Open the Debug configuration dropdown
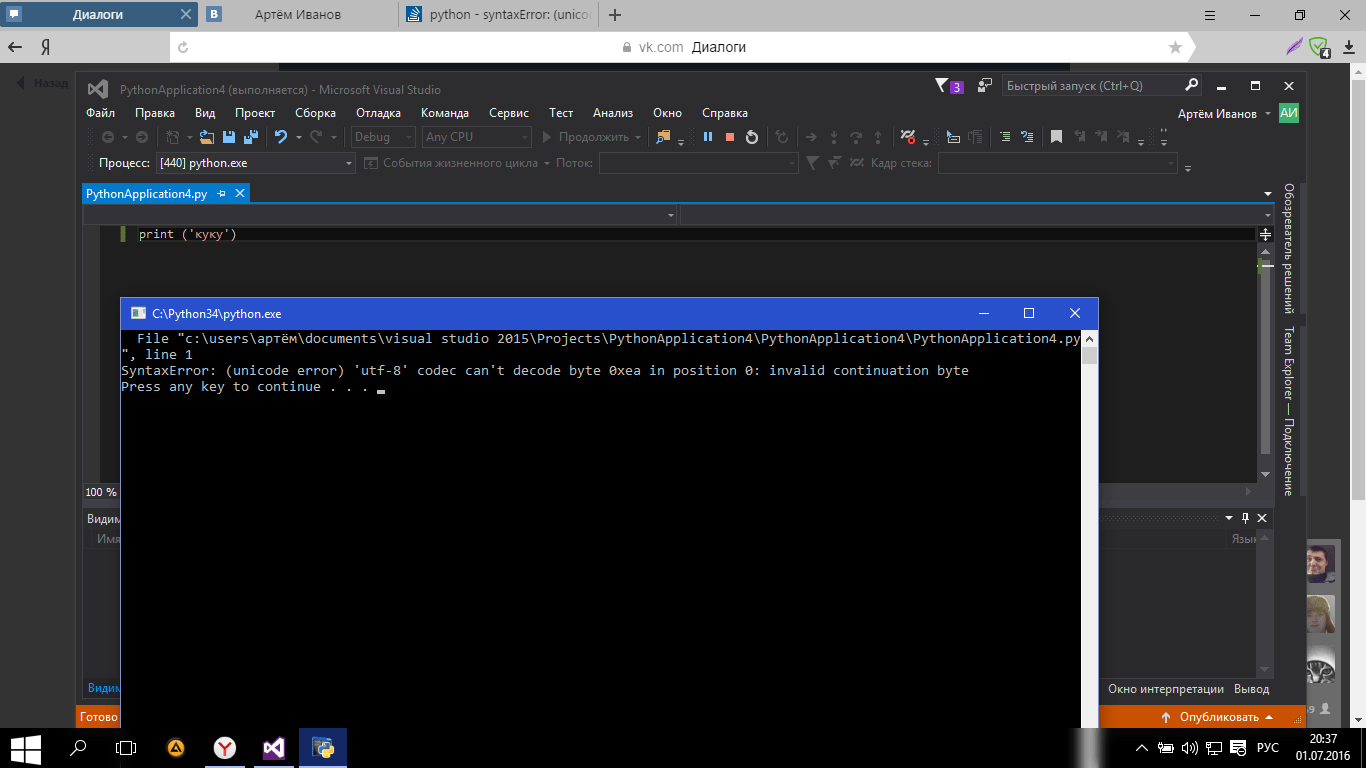 (x=382, y=137)
